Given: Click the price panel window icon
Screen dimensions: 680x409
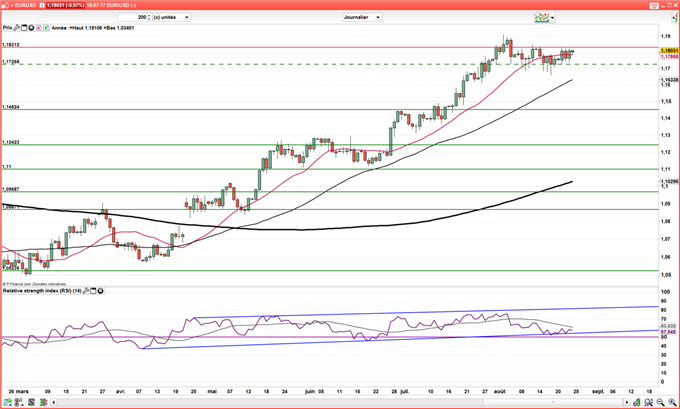Looking at the screenshot, I should coord(24,28).
